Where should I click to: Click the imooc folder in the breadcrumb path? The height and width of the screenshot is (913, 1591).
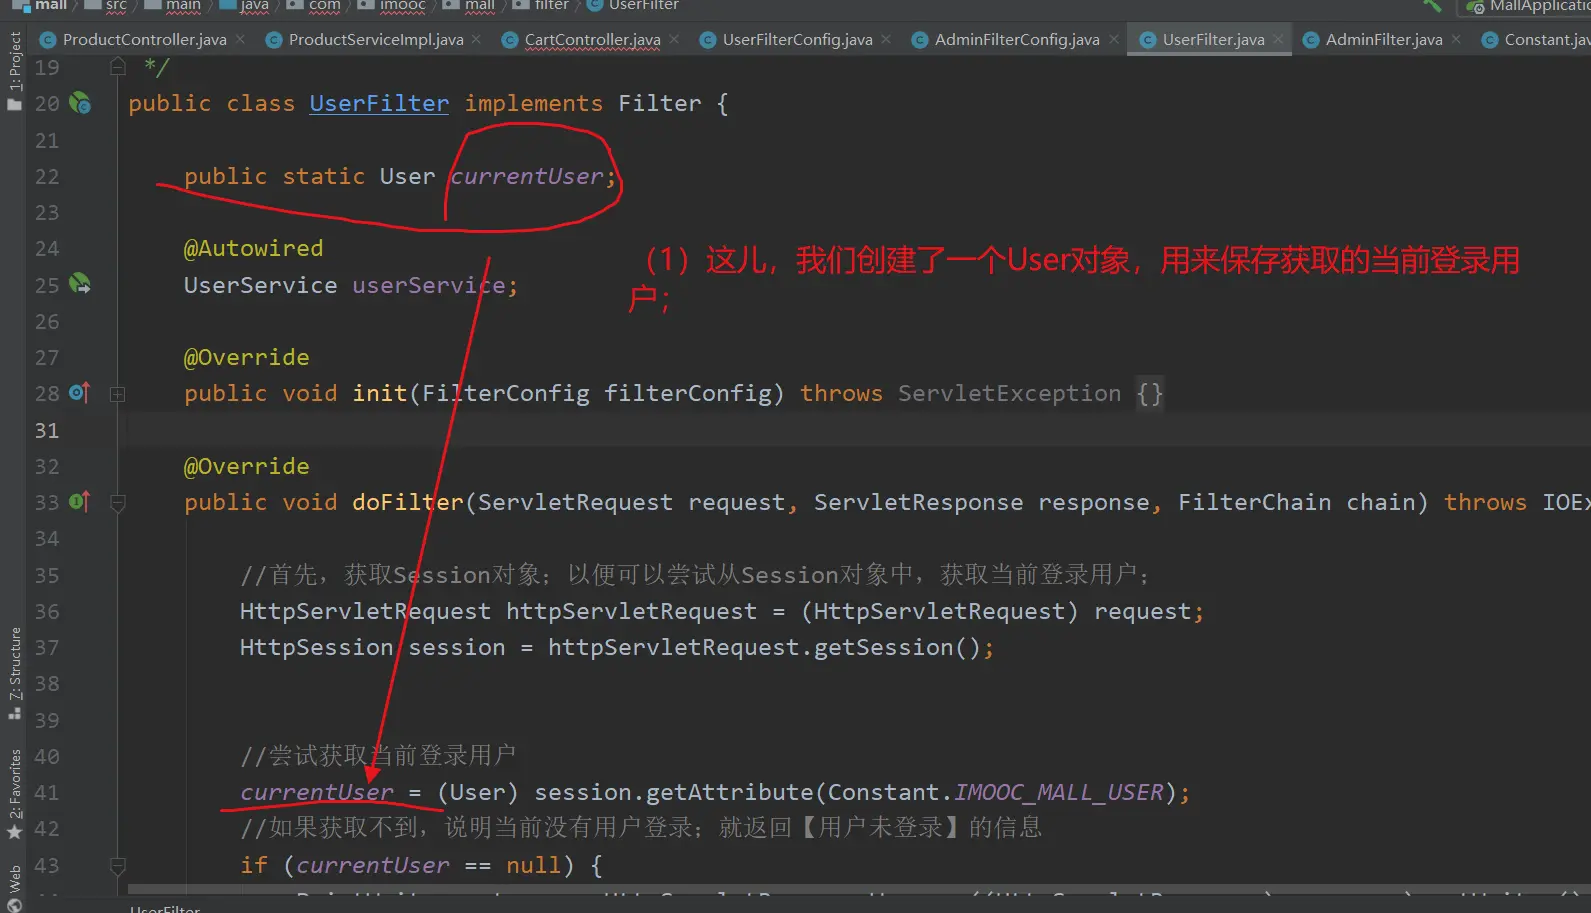click(402, 6)
